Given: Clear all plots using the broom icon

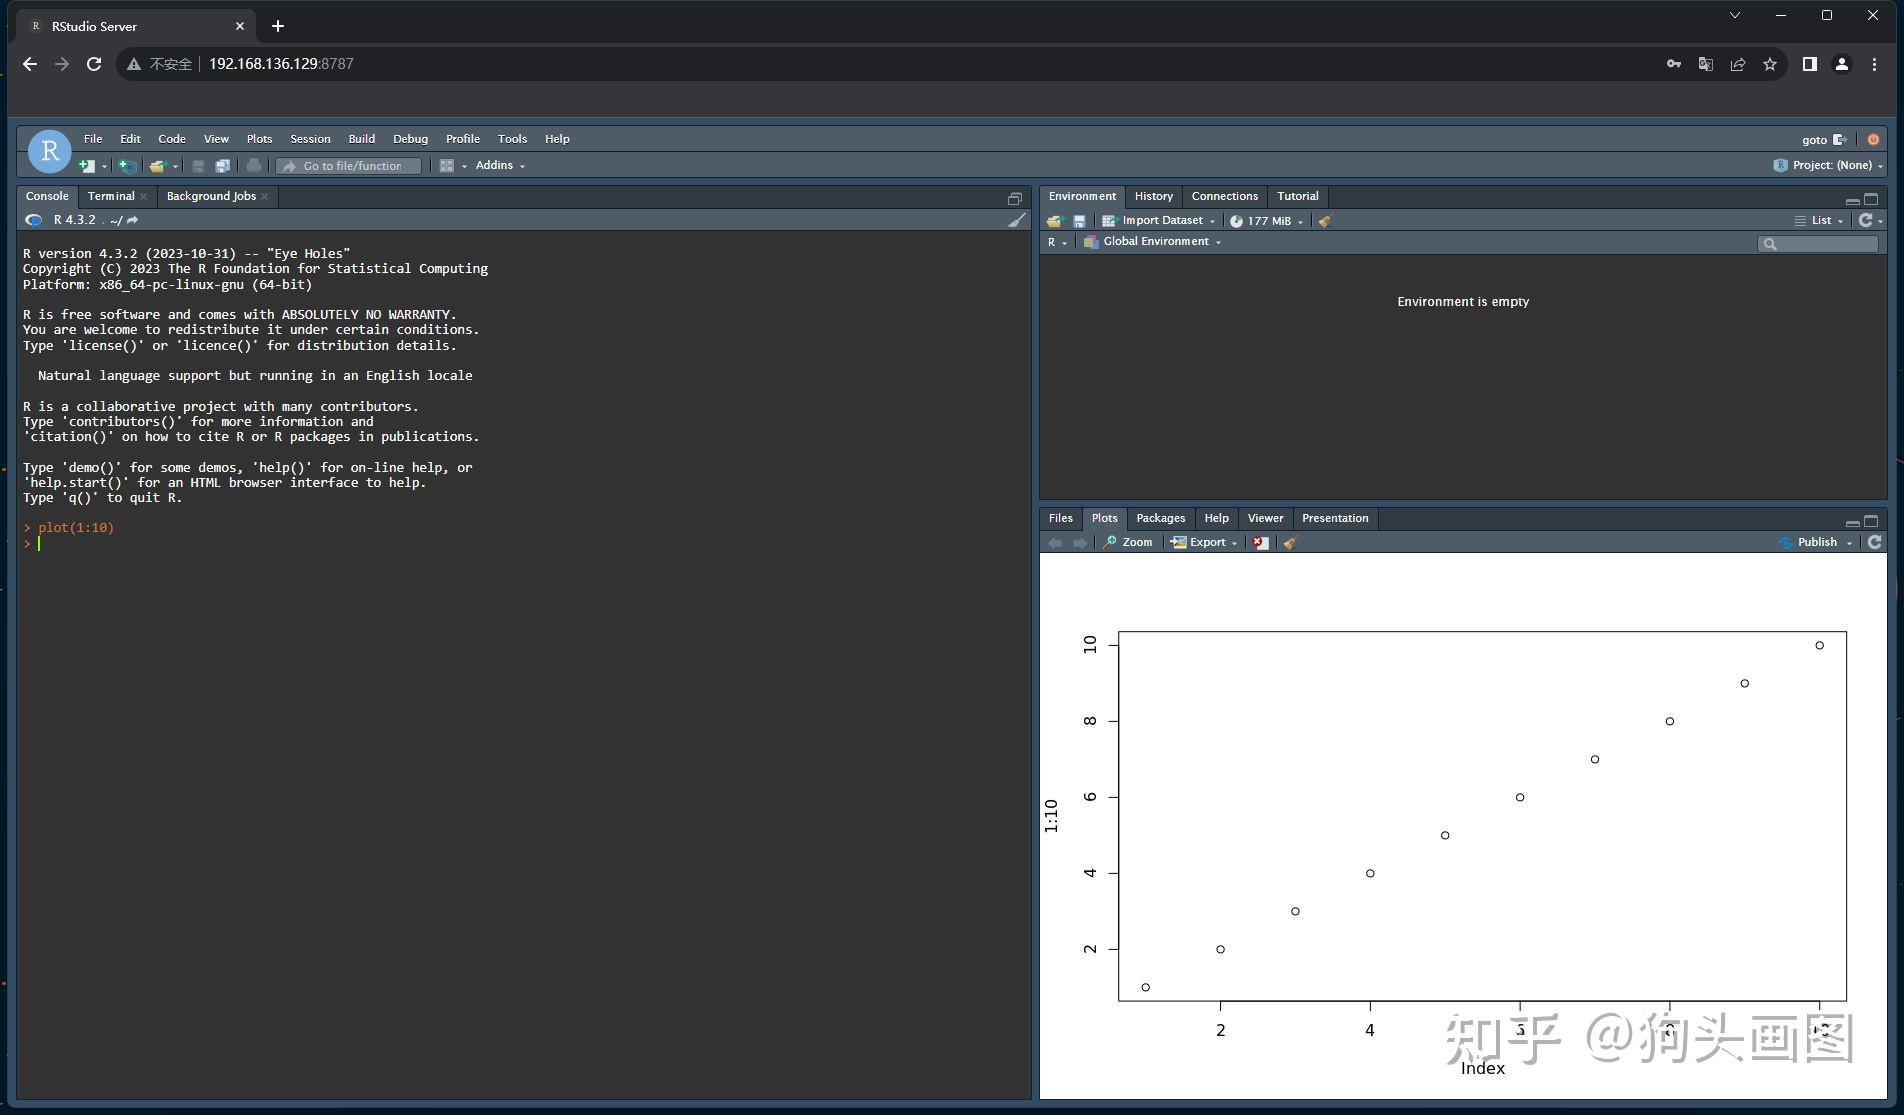Looking at the screenshot, I should click(x=1290, y=543).
